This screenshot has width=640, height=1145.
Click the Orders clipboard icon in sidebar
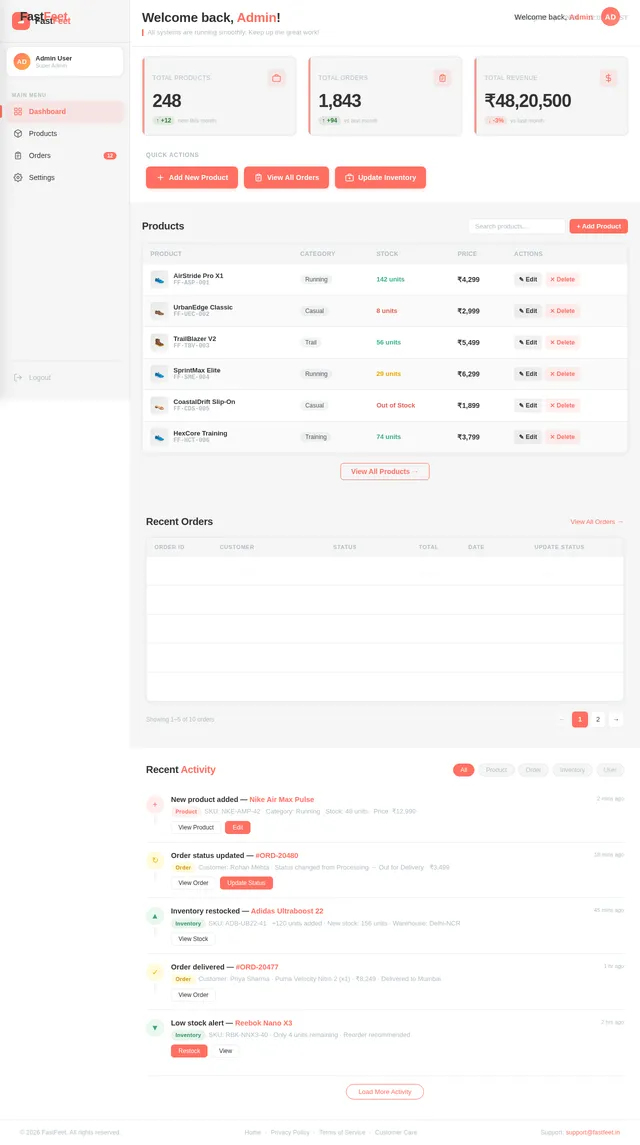click(x=18, y=156)
